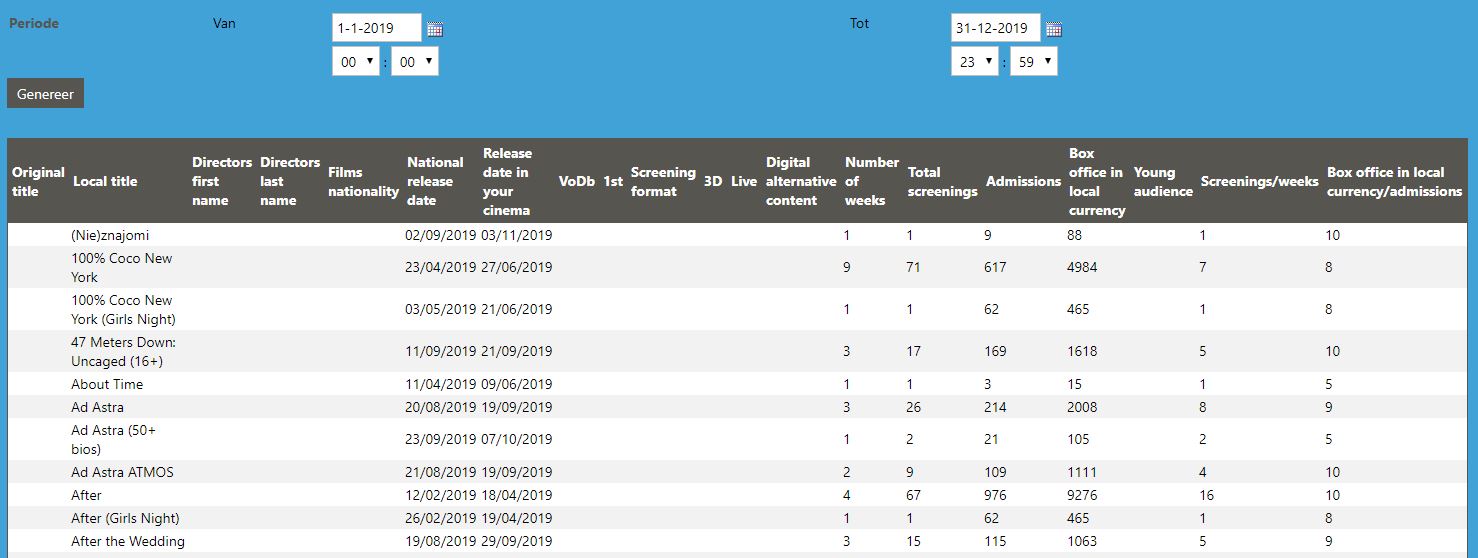This screenshot has width=1478, height=558.
Task: Expand the Tot end minute dropdown showing 59
Action: [1034, 61]
